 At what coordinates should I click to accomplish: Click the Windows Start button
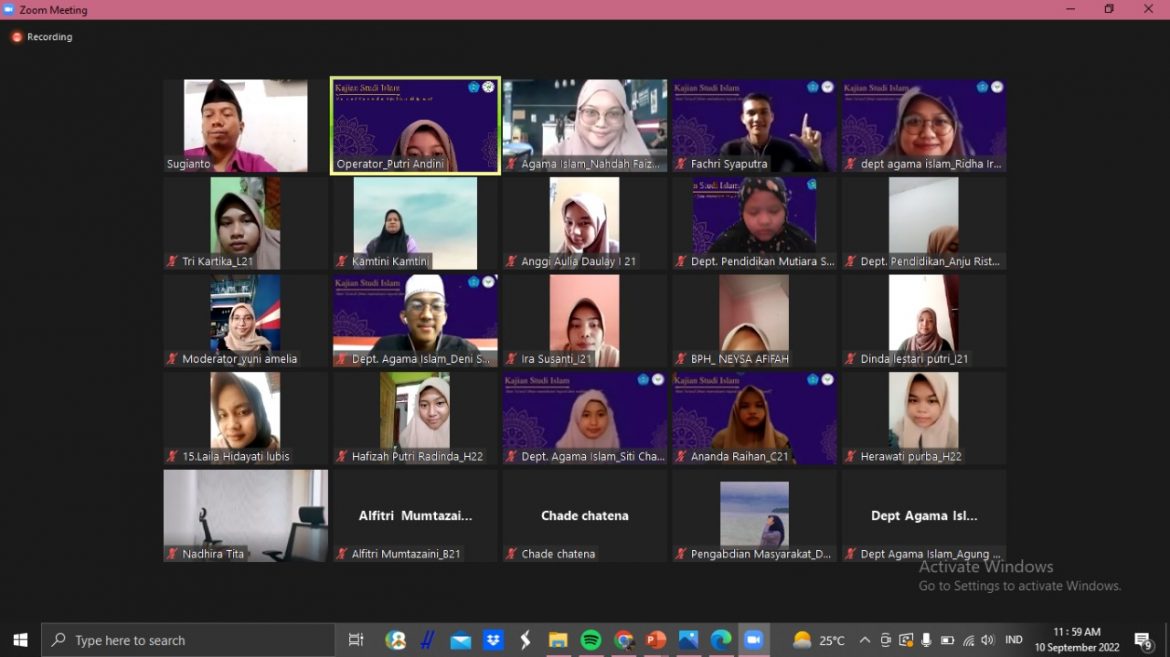20,640
